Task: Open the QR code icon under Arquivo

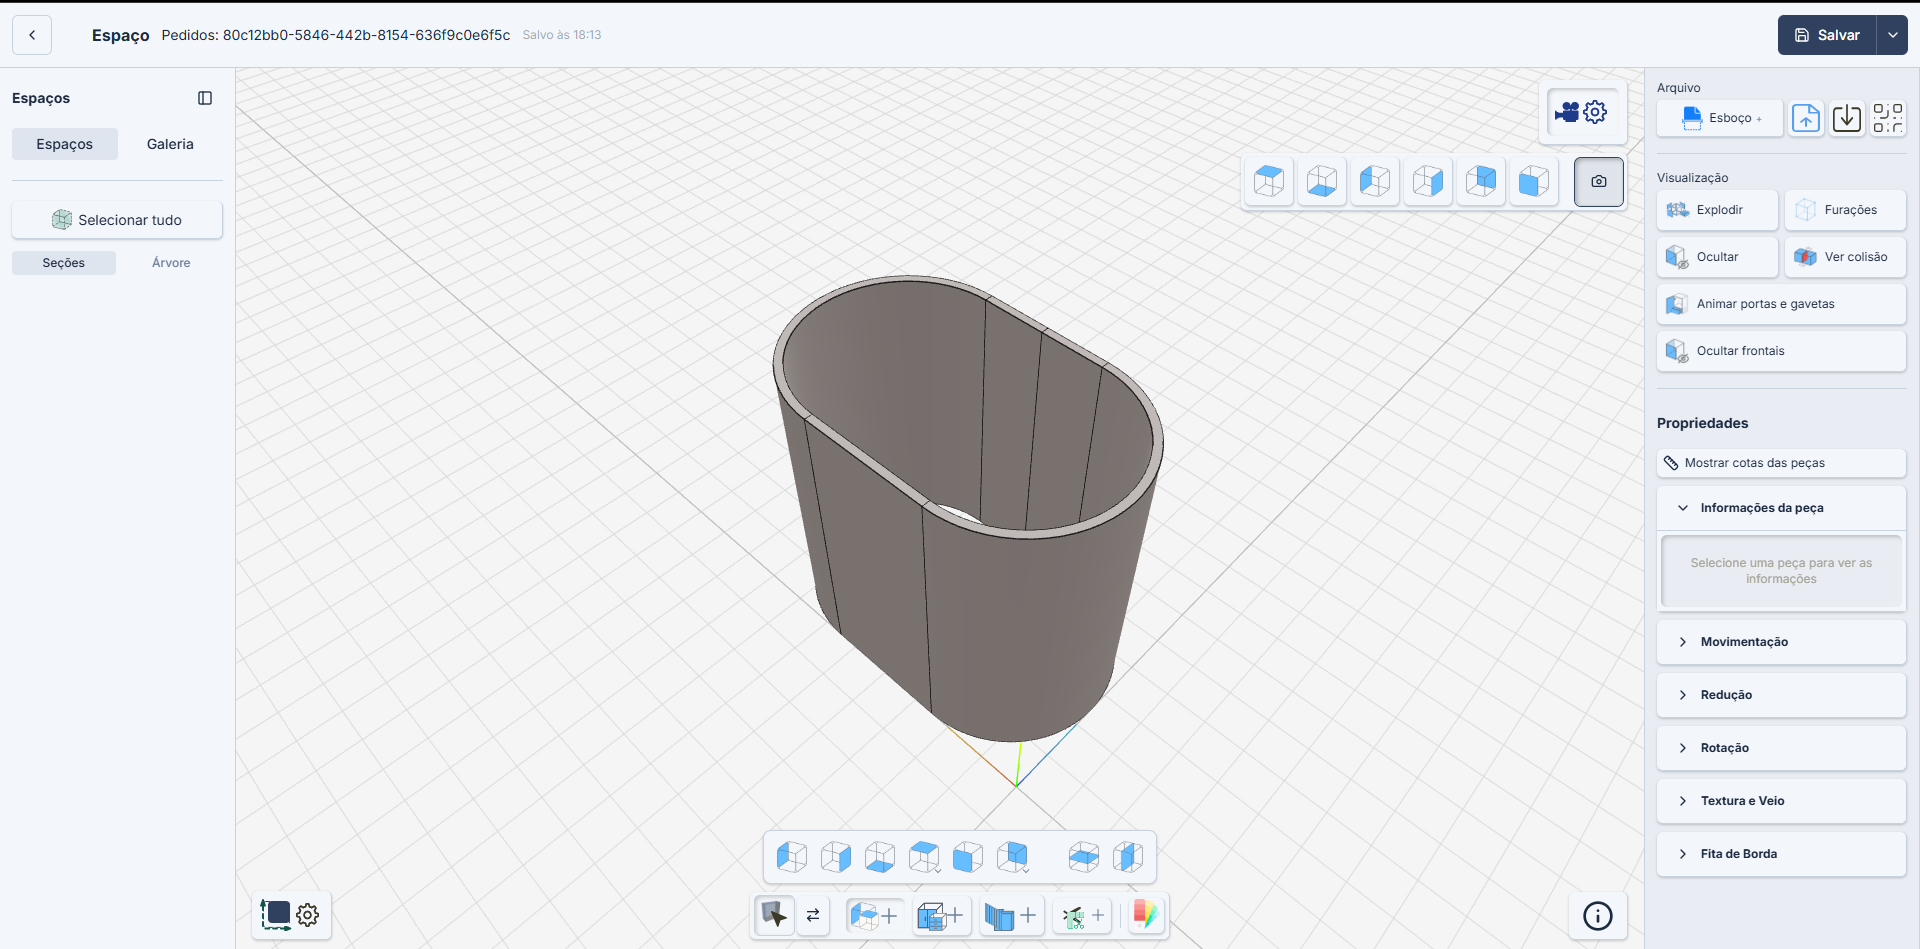Action: (1888, 118)
